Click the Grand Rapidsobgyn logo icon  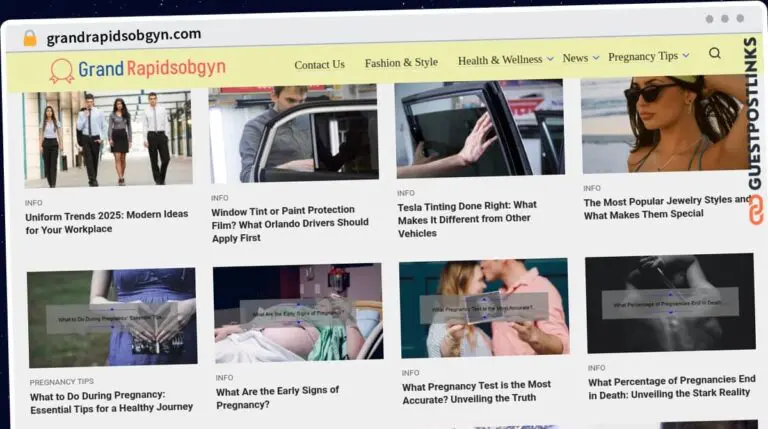[62, 71]
